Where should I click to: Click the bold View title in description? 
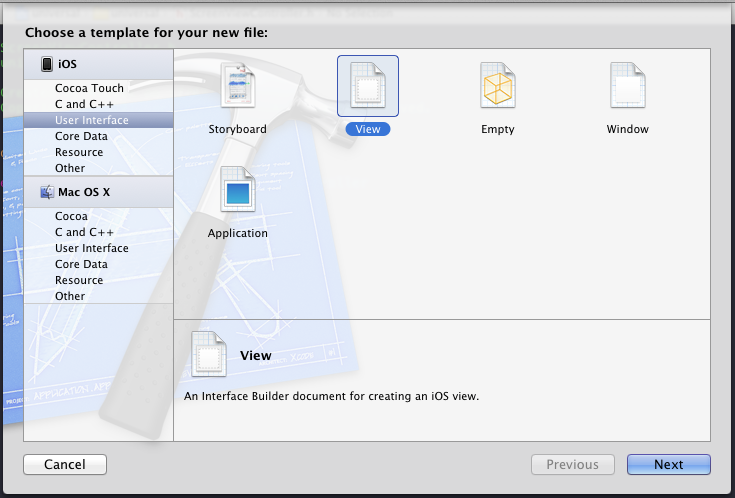coord(256,355)
